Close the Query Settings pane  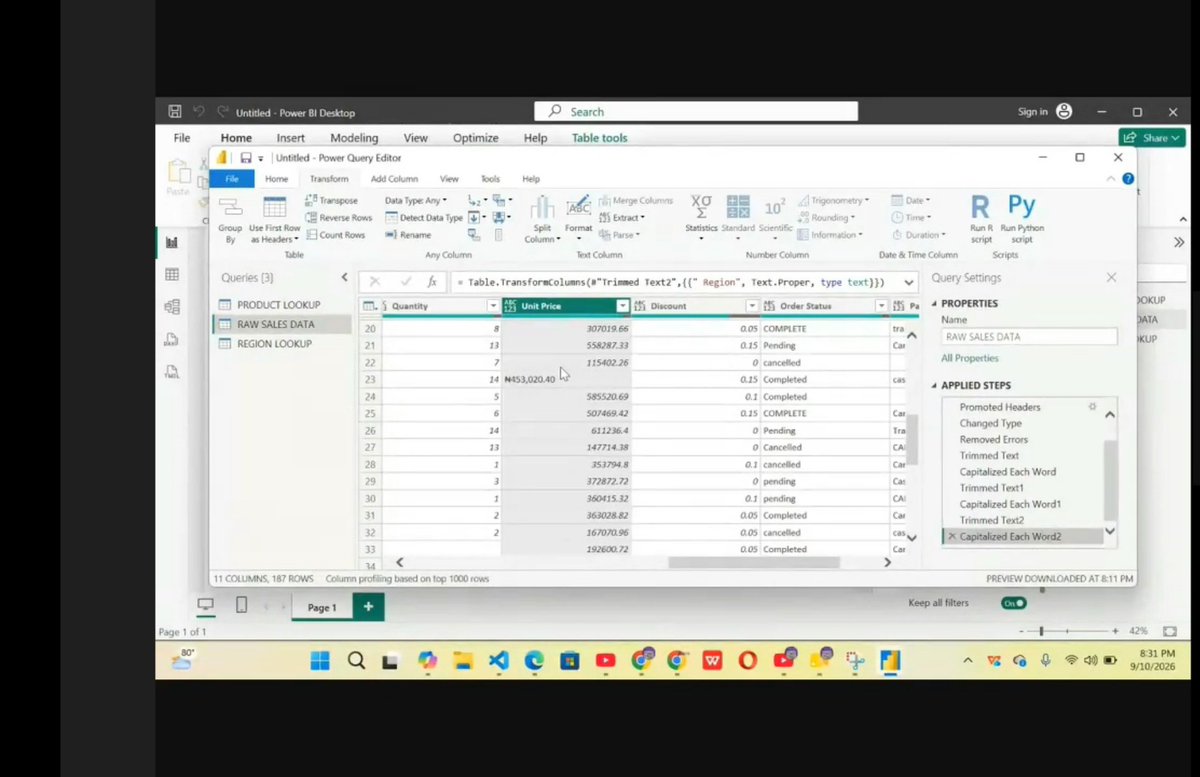point(1111,277)
